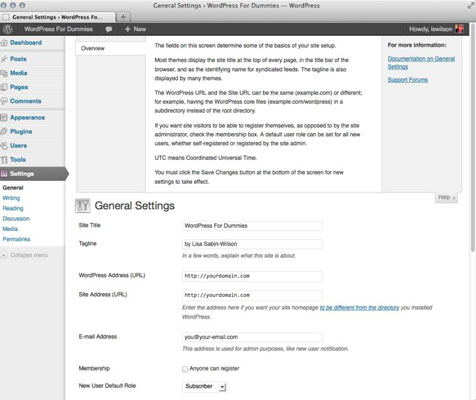The image size is (476, 400).
Task: Click 'For more information:' heading text
Action: (x=417, y=45)
